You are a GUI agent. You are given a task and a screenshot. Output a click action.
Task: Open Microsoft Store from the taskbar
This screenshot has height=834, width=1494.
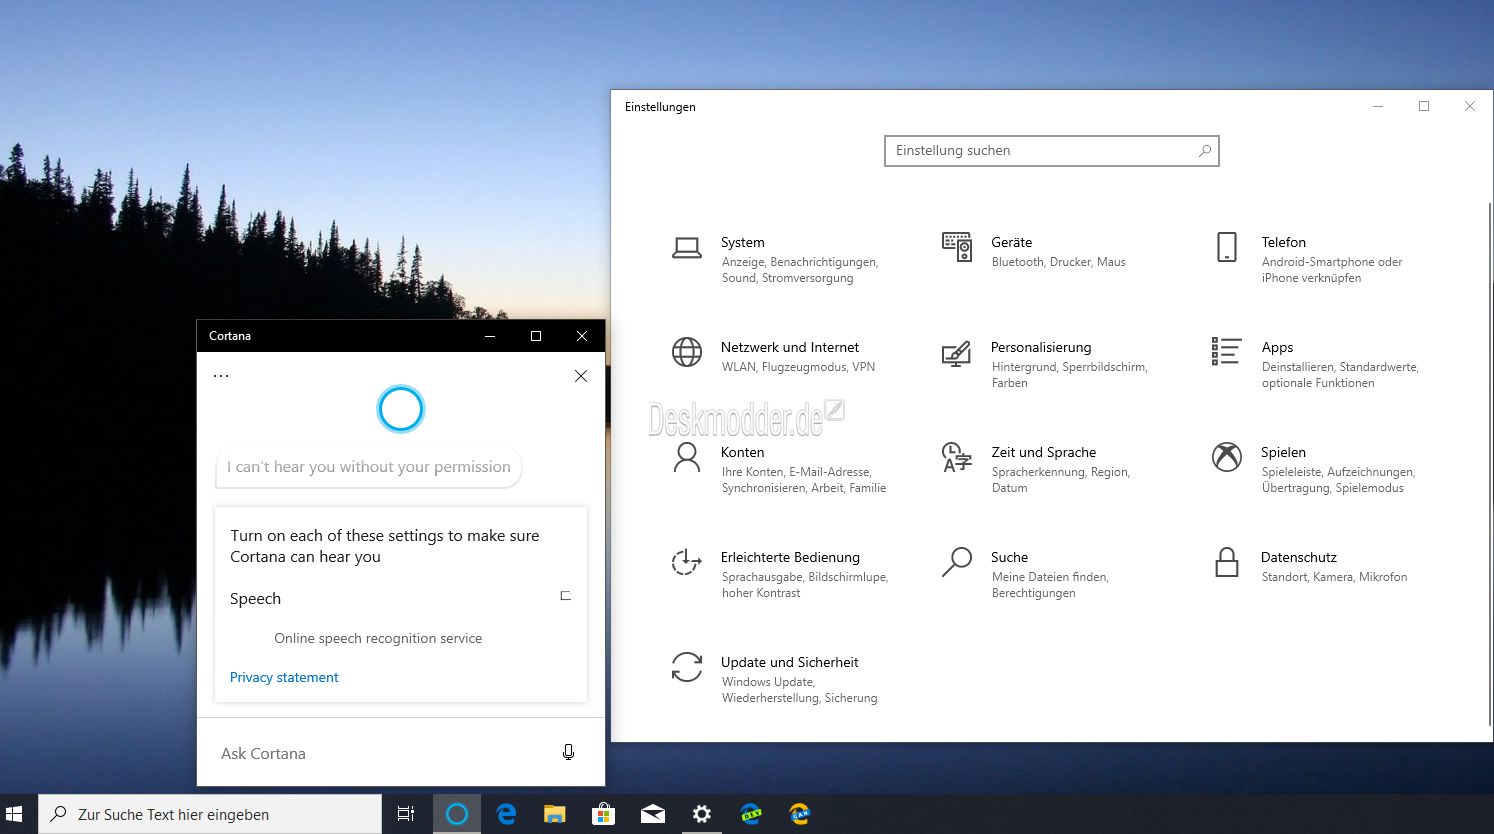(x=604, y=814)
